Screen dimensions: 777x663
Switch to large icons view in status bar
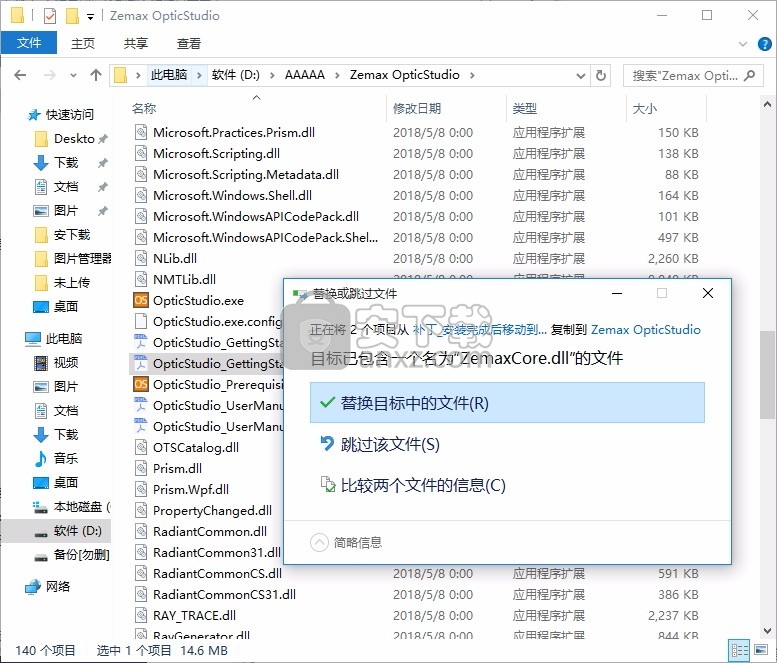(761, 650)
